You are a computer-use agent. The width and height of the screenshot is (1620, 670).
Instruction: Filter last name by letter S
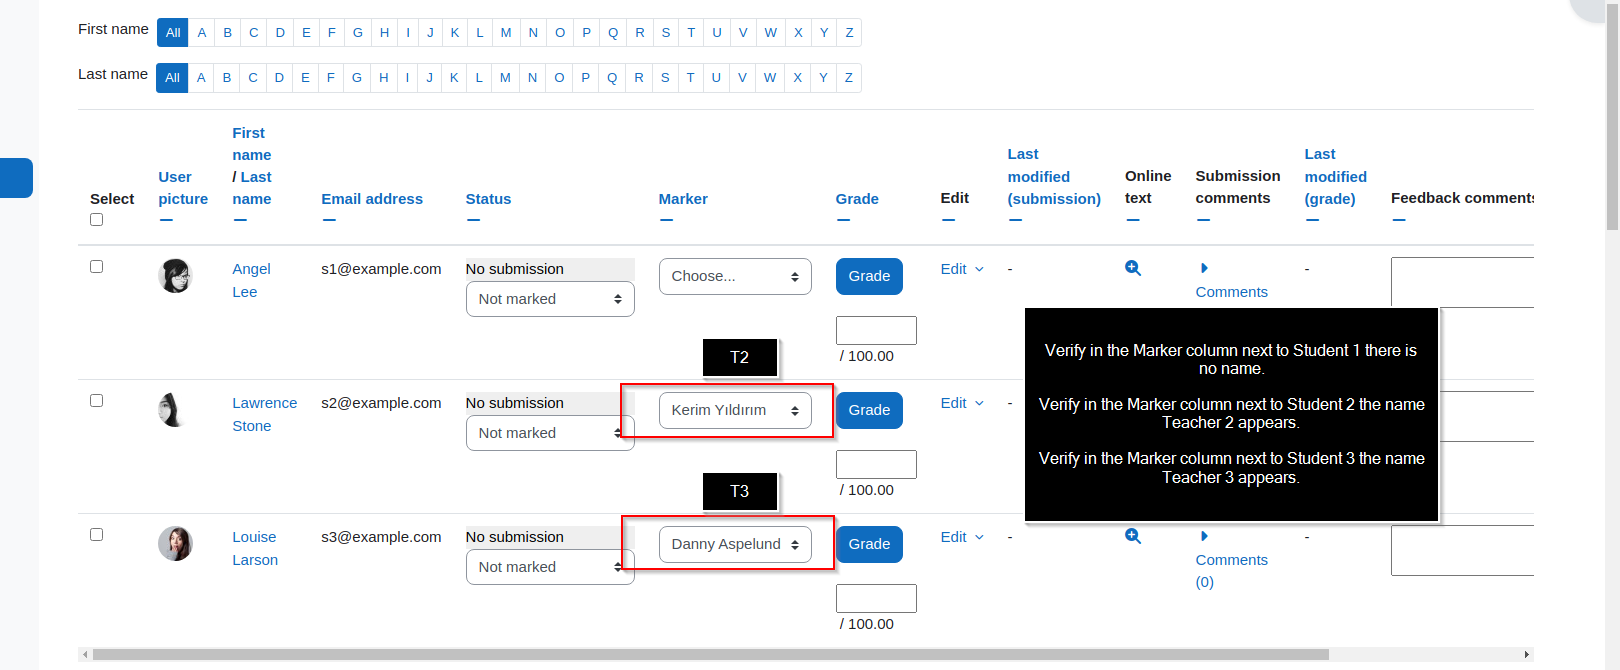coord(665,78)
